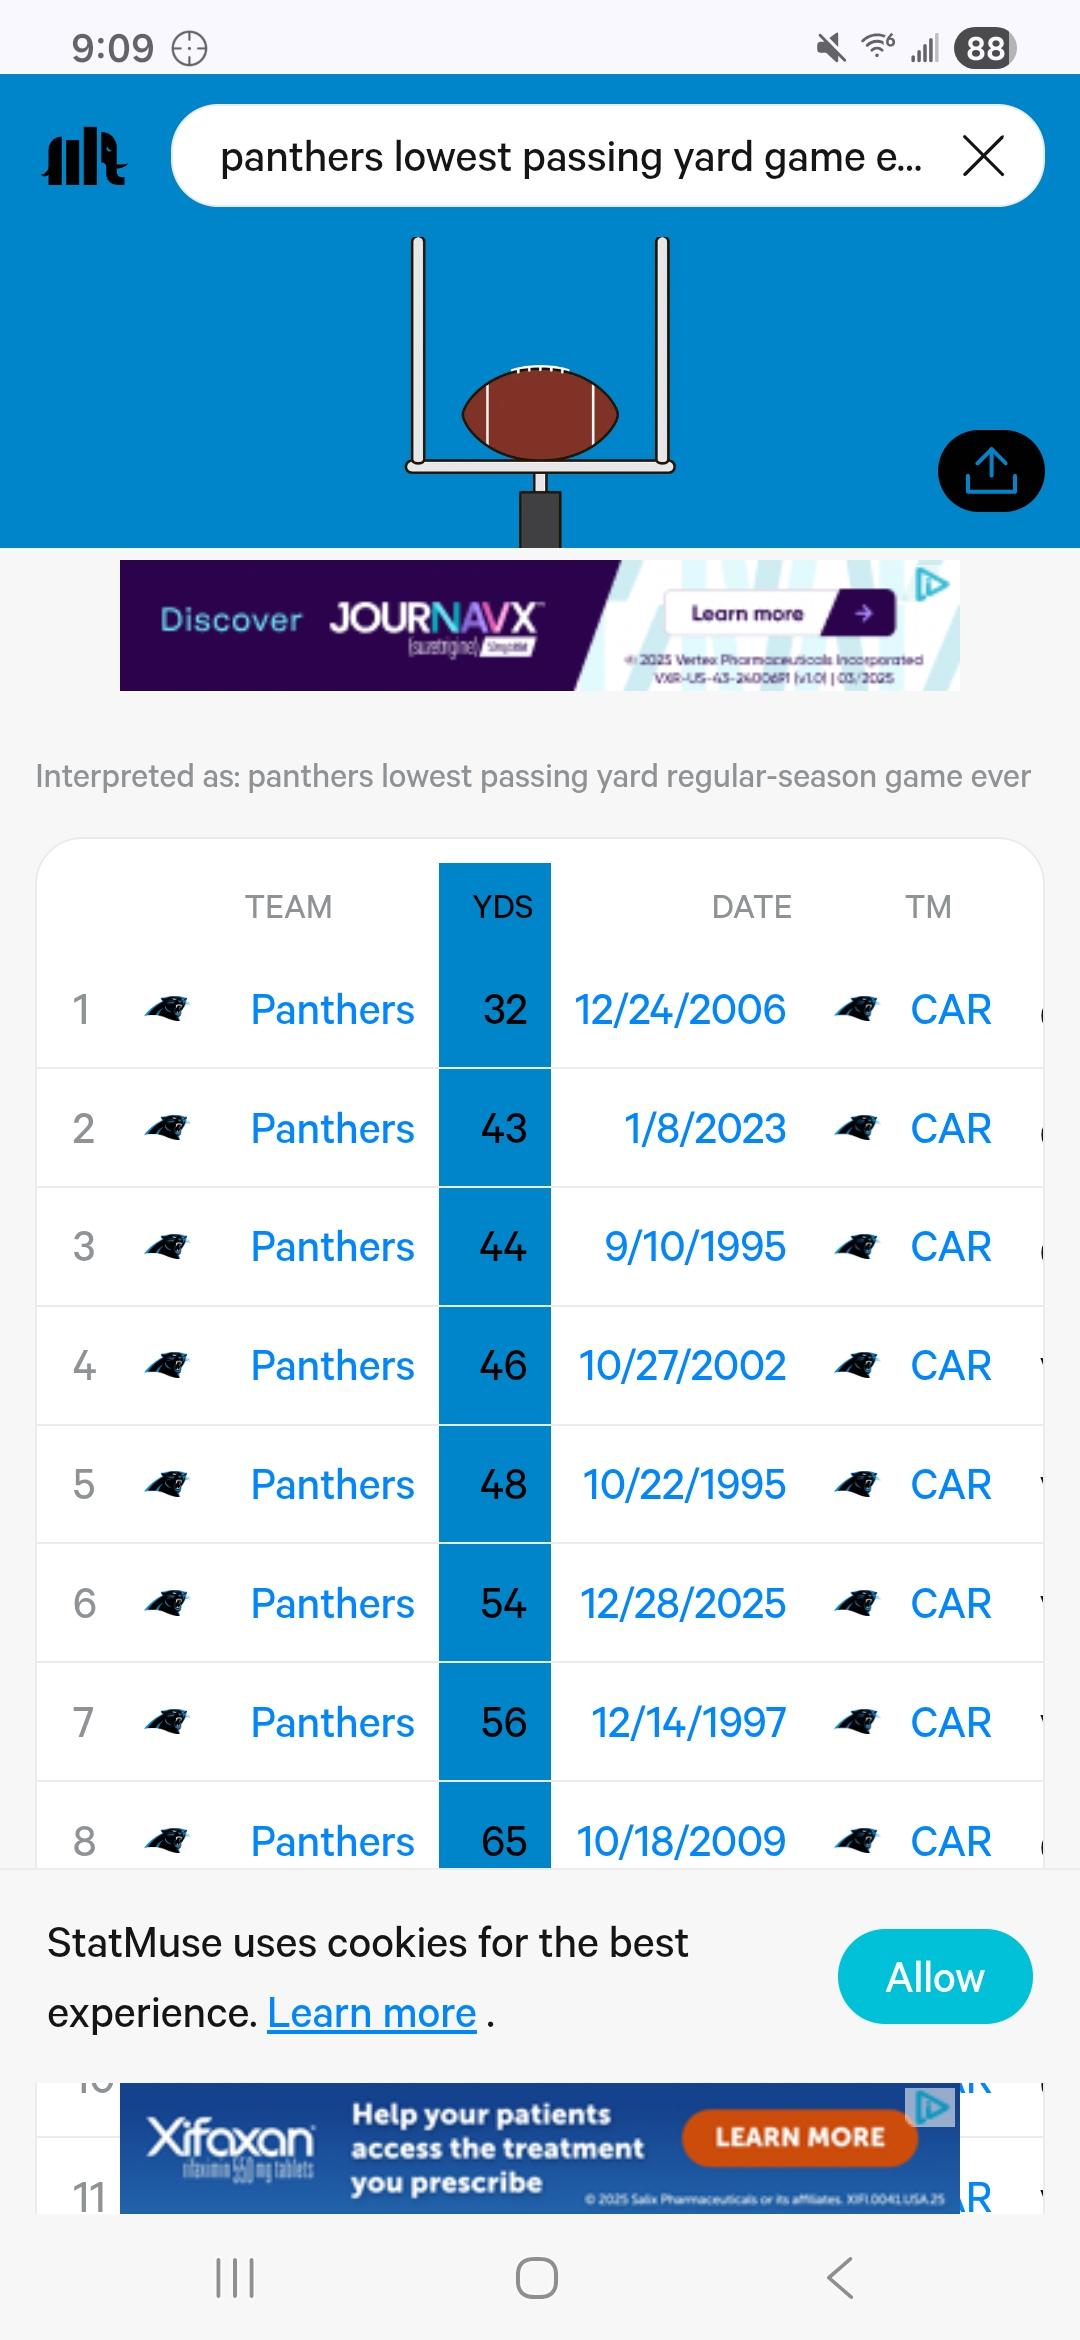Focus the panthers passing yard search field
This screenshot has height=2340, width=1080.
(570, 157)
